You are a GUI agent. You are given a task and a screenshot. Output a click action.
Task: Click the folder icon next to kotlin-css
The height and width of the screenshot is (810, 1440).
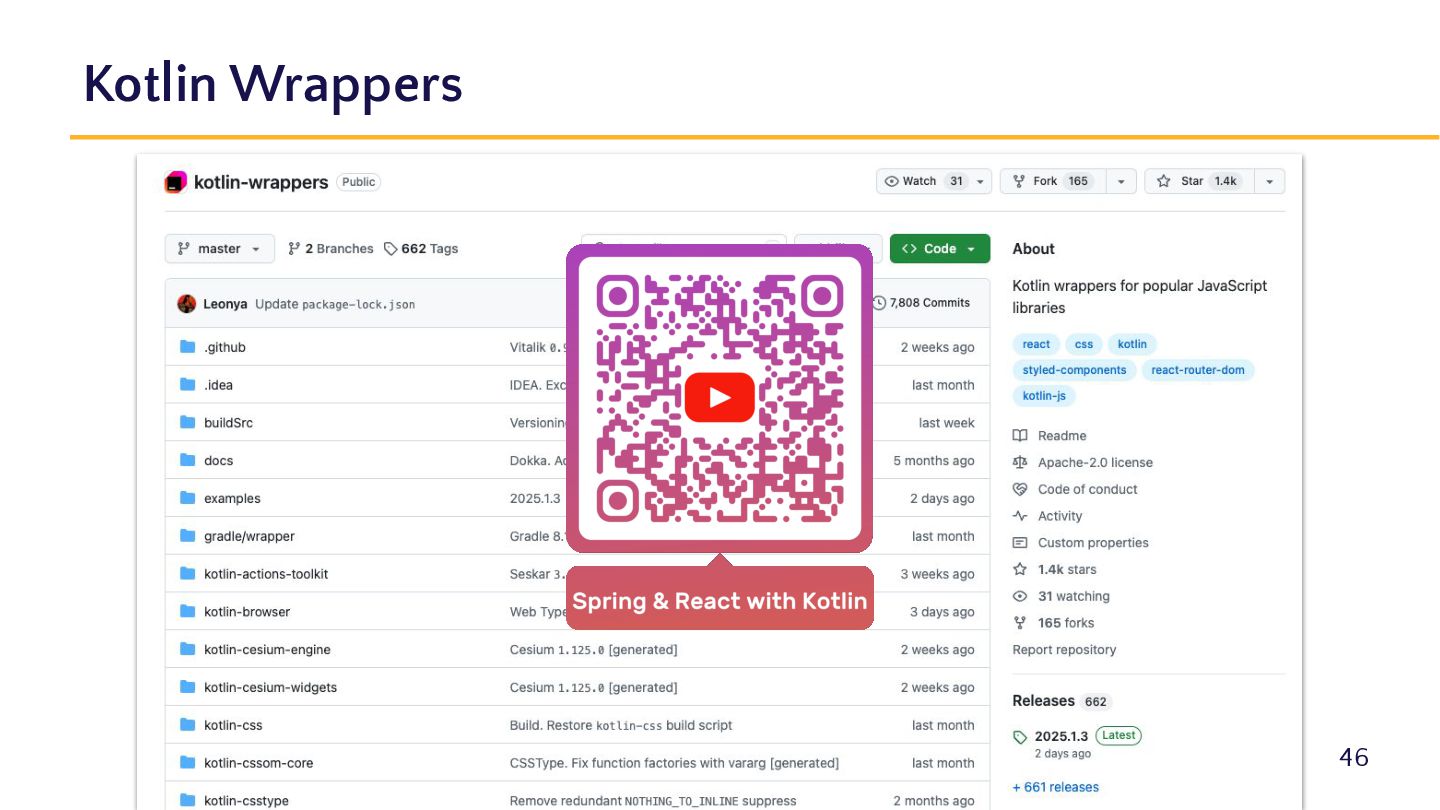pyautogui.click(x=187, y=725)
